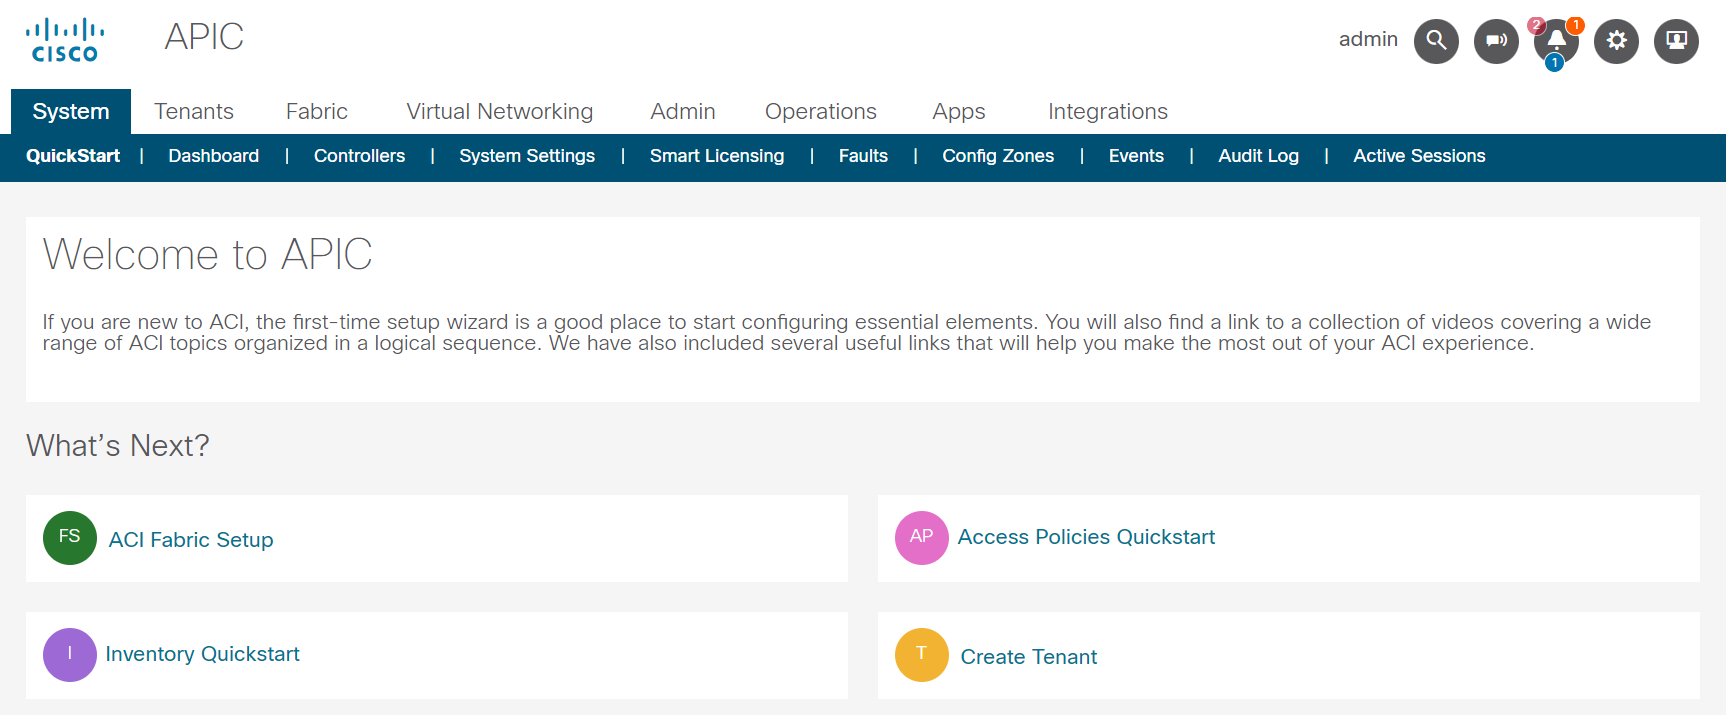Click the green FS circle icon

coord(70,538)
